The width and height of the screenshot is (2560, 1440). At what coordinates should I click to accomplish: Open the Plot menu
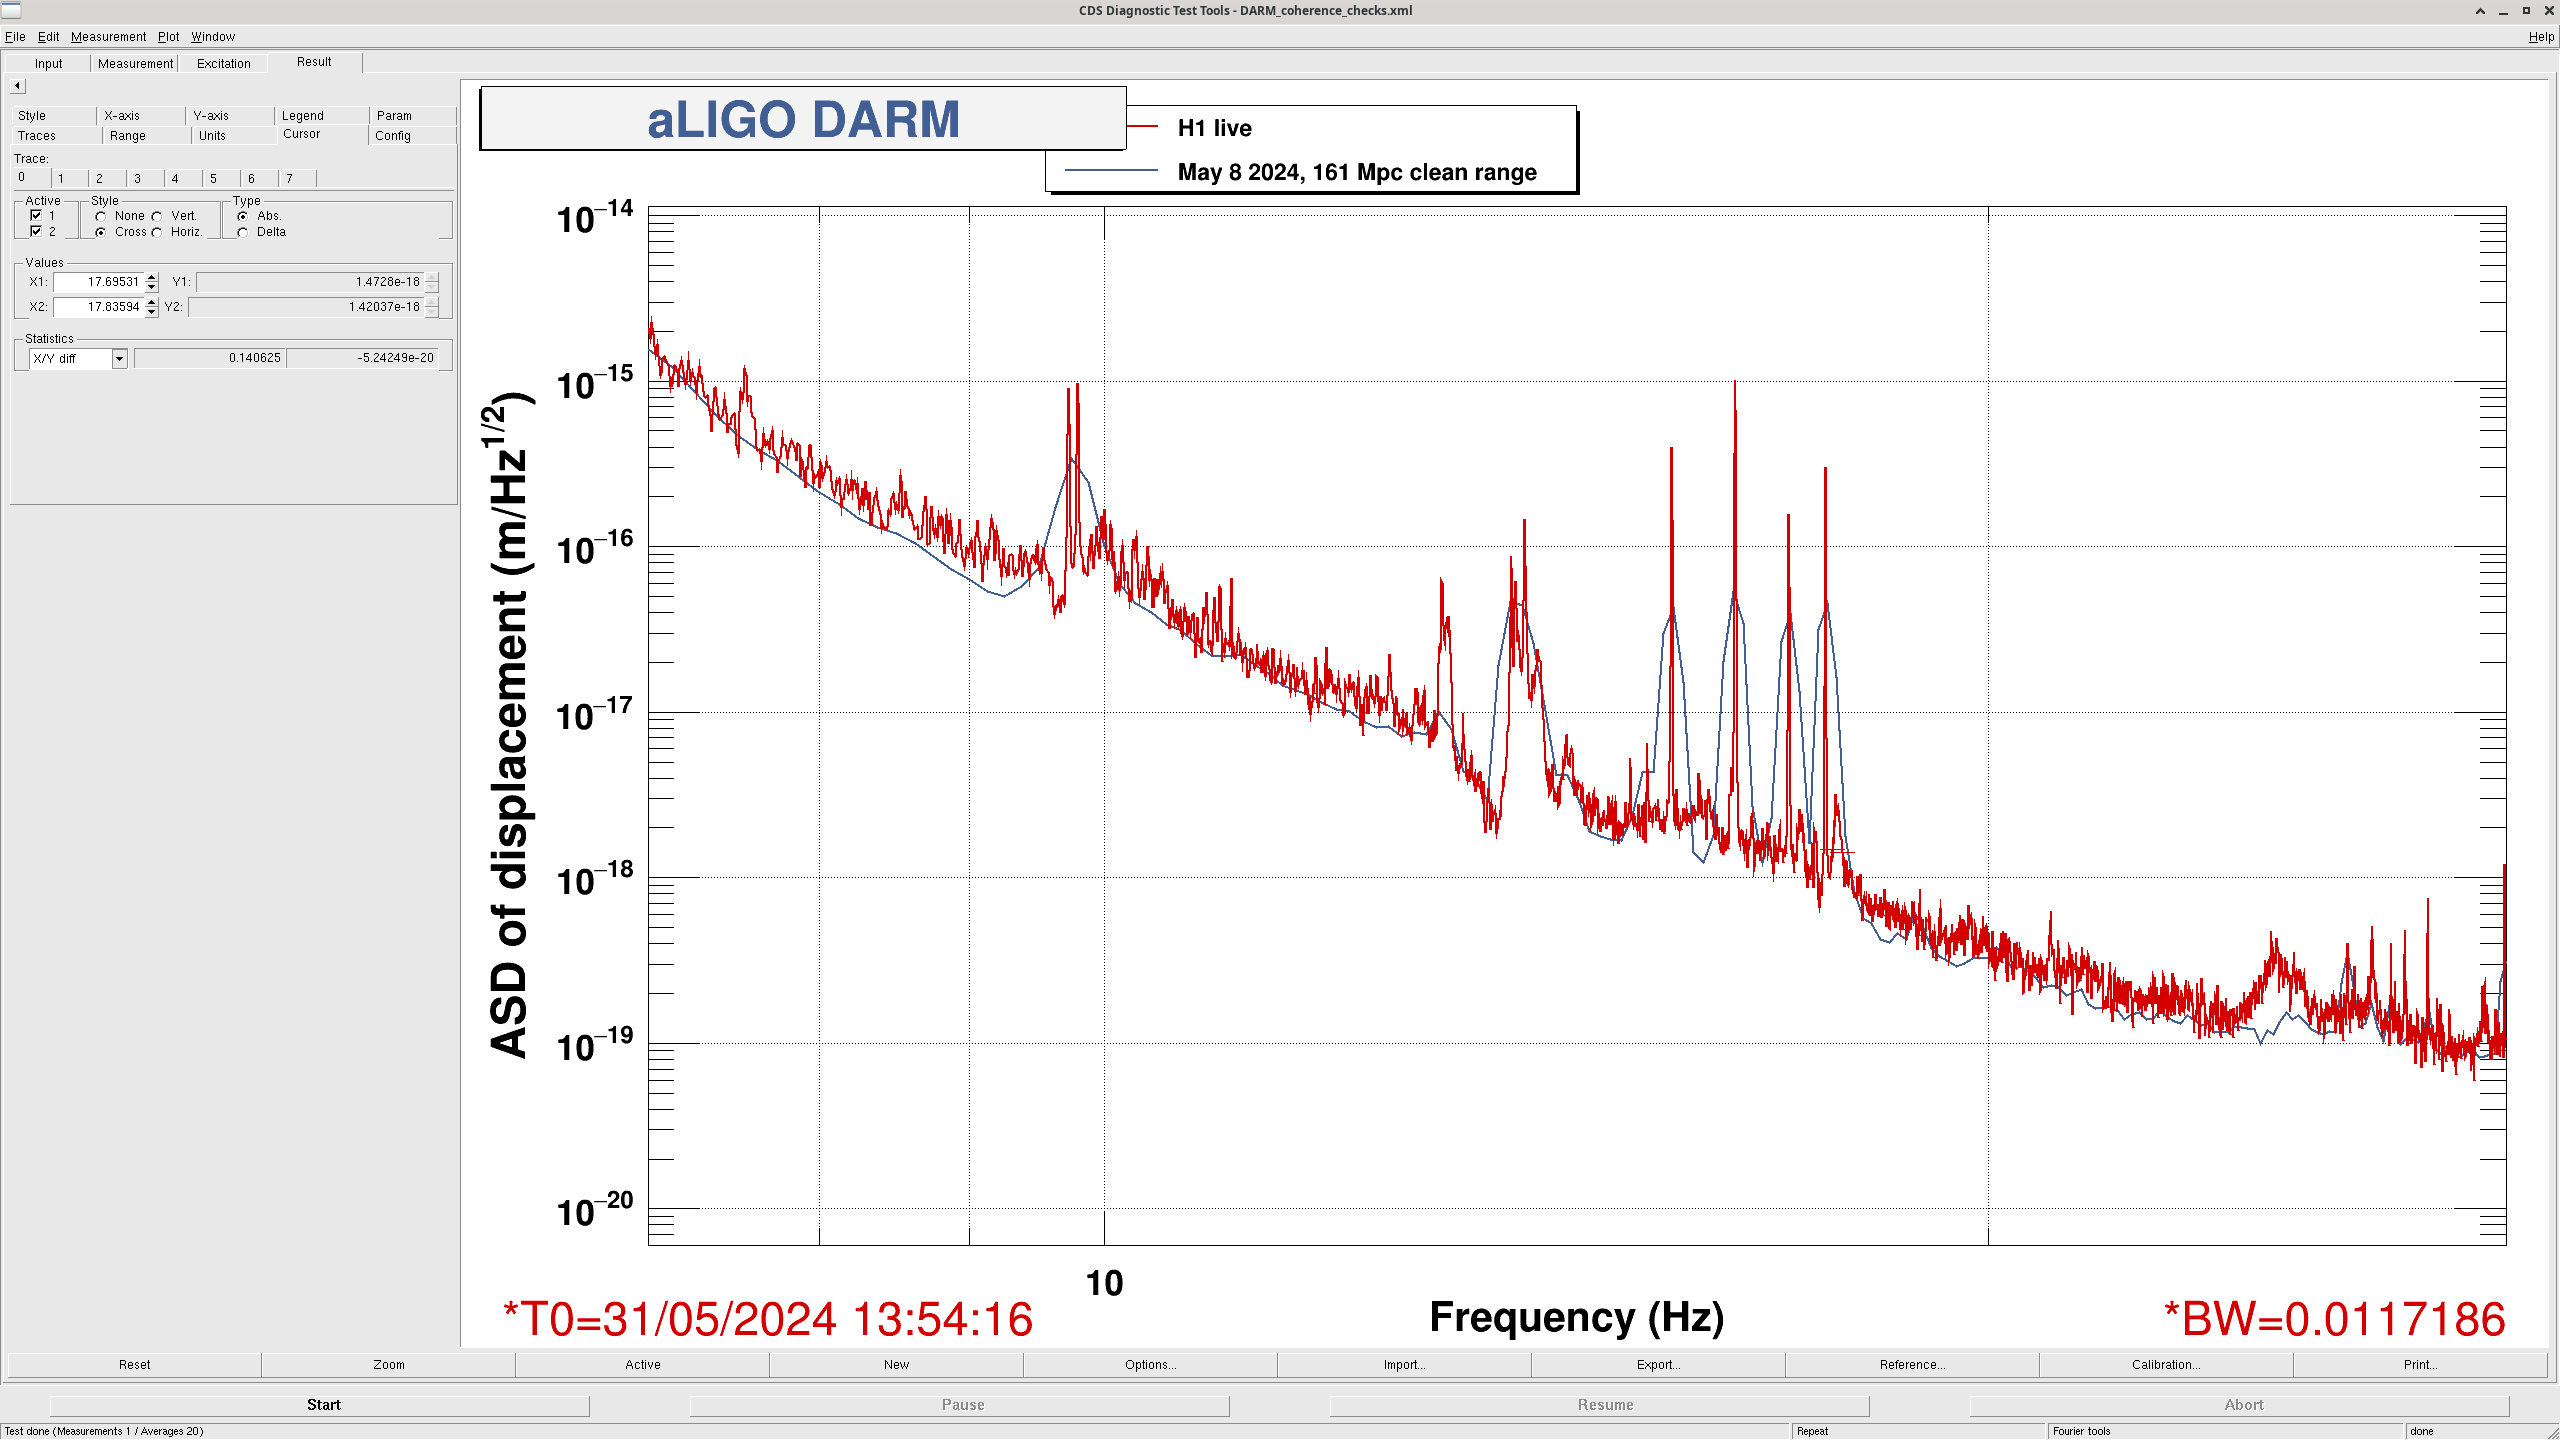pos(168,36)
